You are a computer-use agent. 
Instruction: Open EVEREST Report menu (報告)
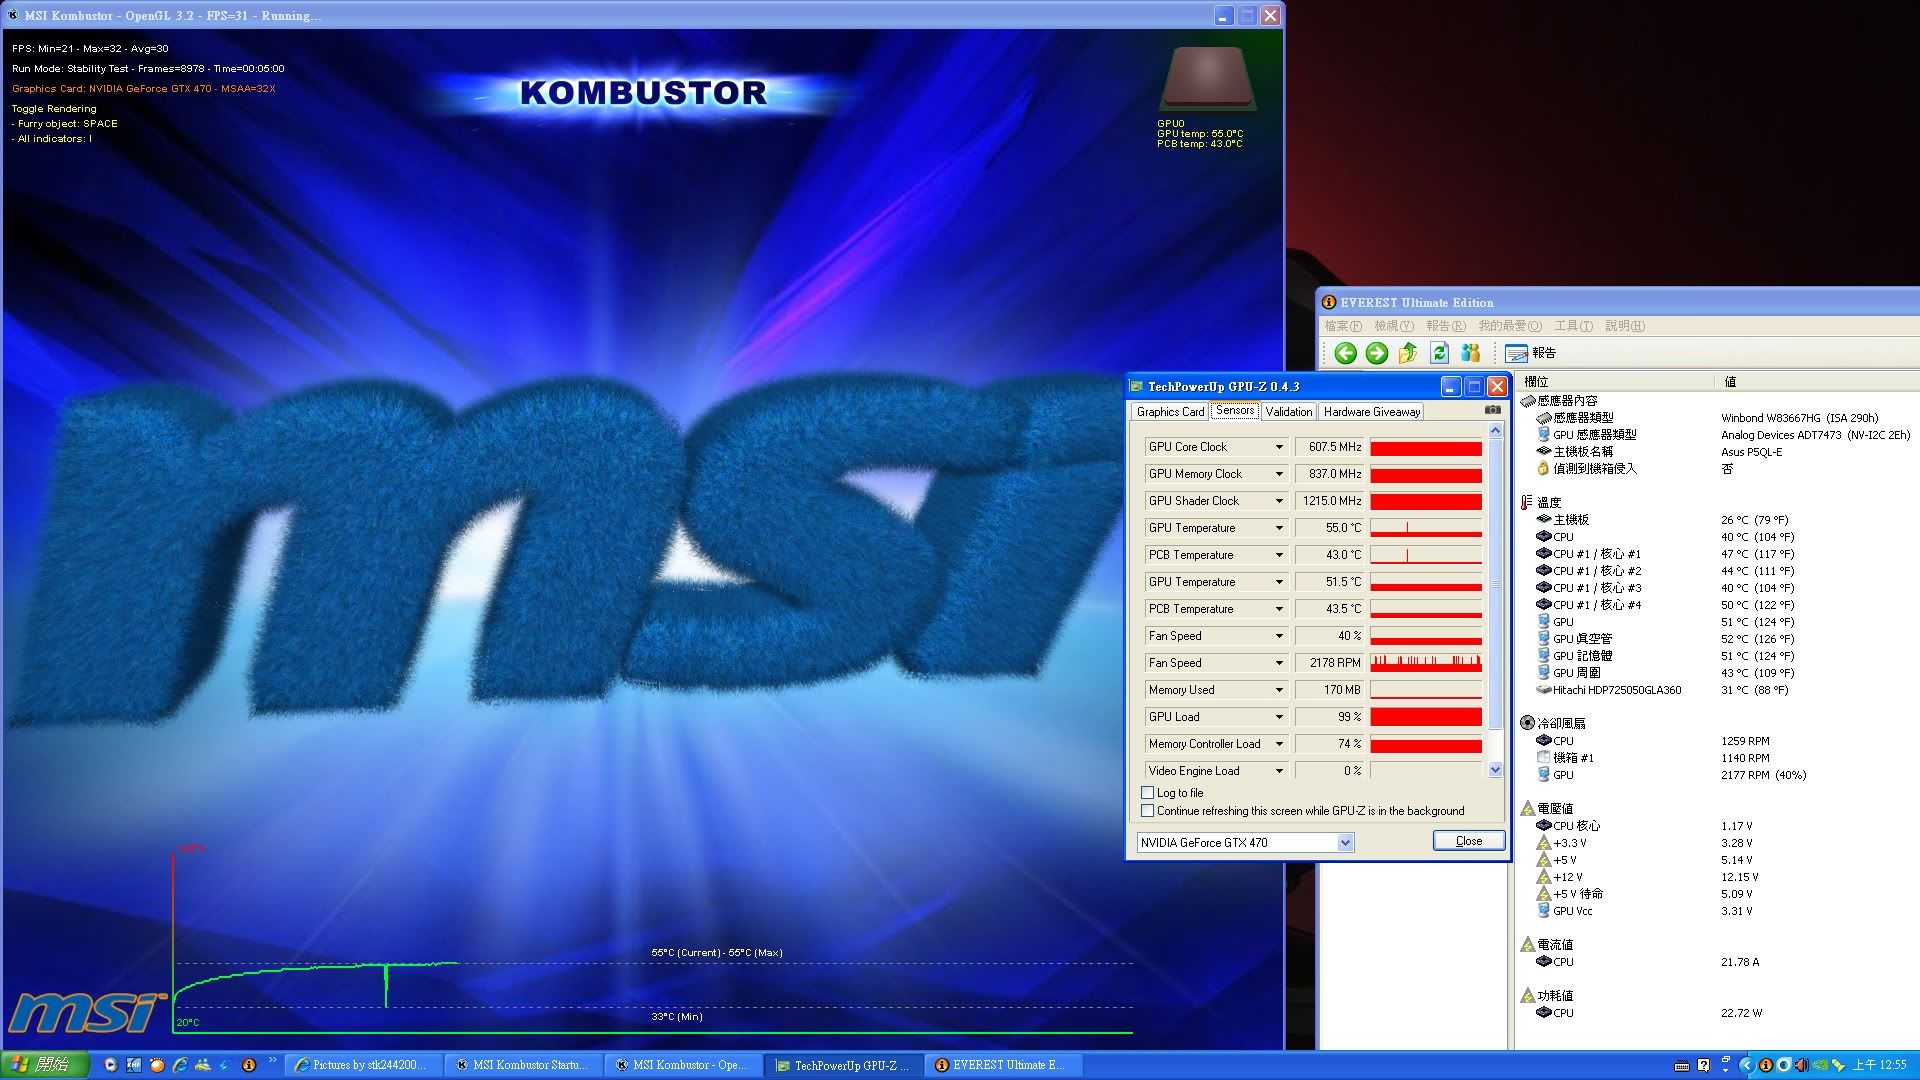1445,326
